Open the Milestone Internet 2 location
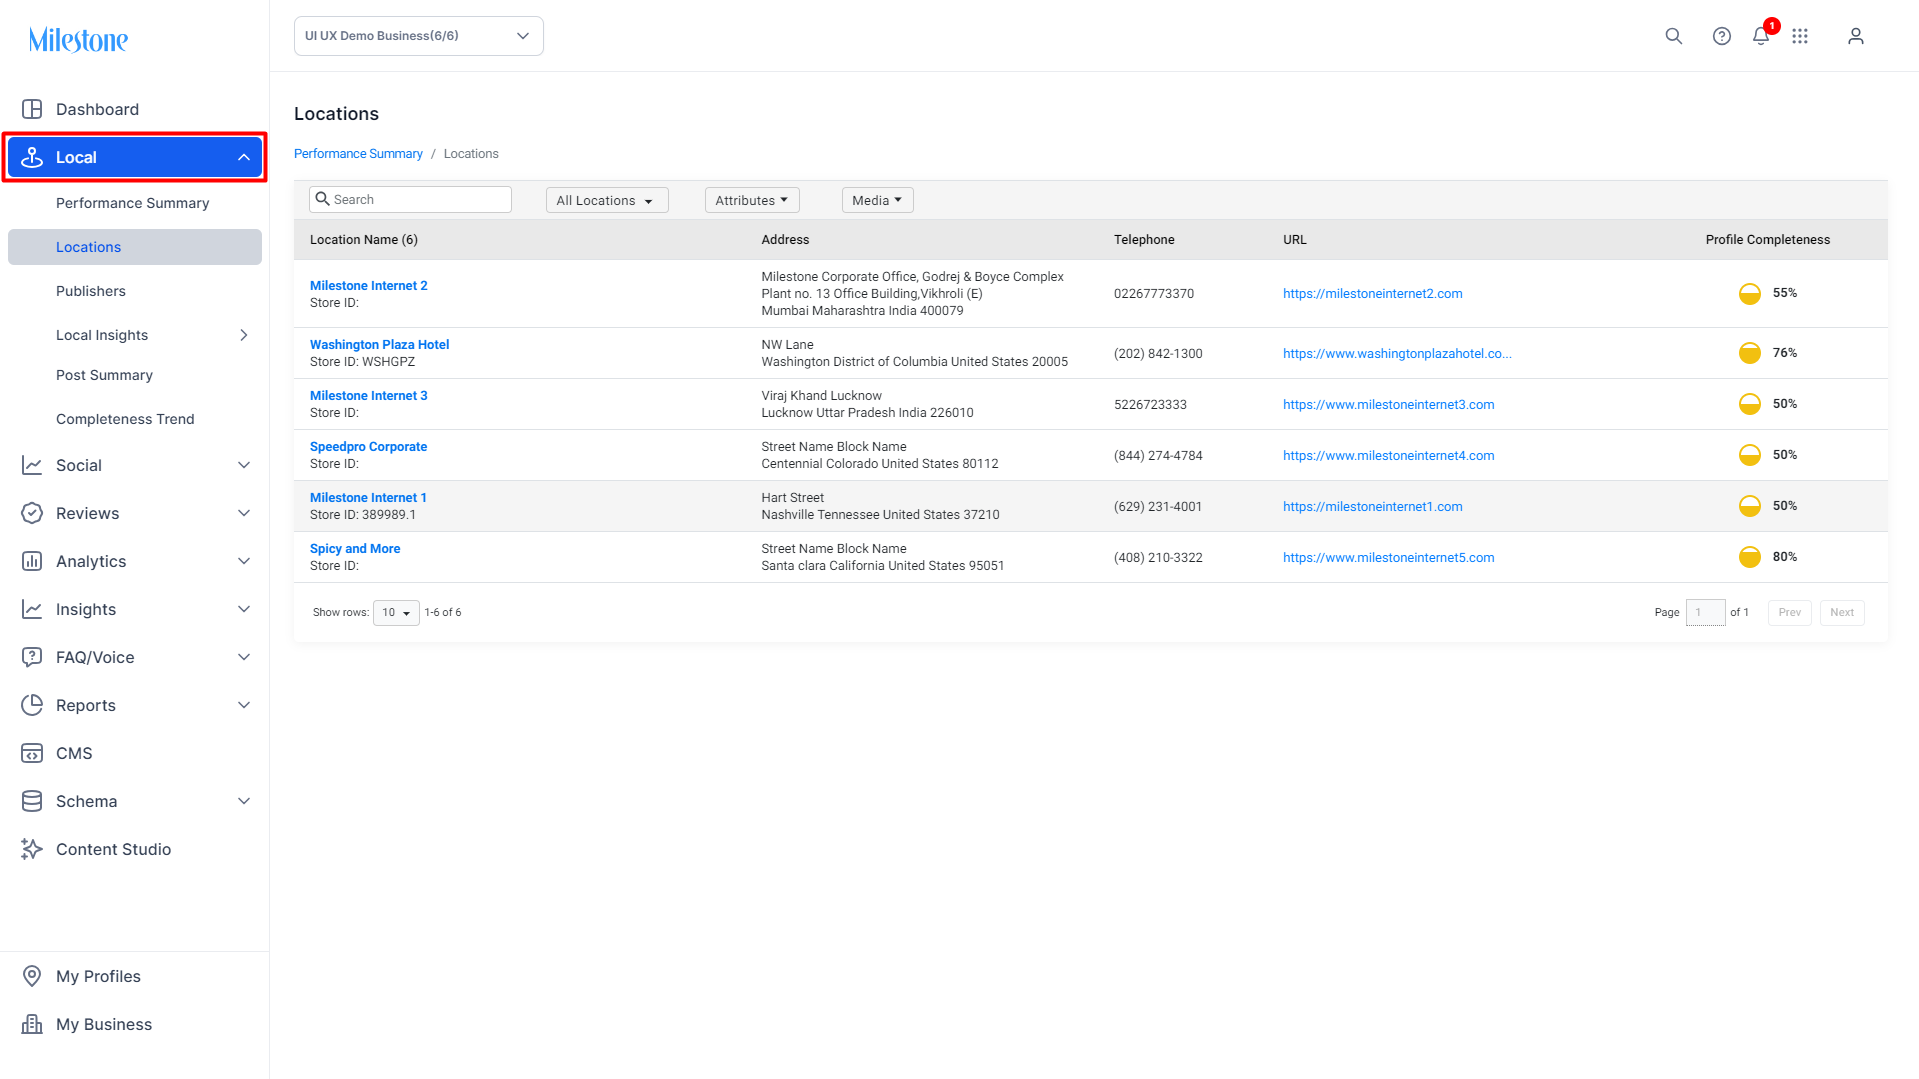This screenshot has height=1079, width=1919. pyautogui.click(x=368, y=286)
